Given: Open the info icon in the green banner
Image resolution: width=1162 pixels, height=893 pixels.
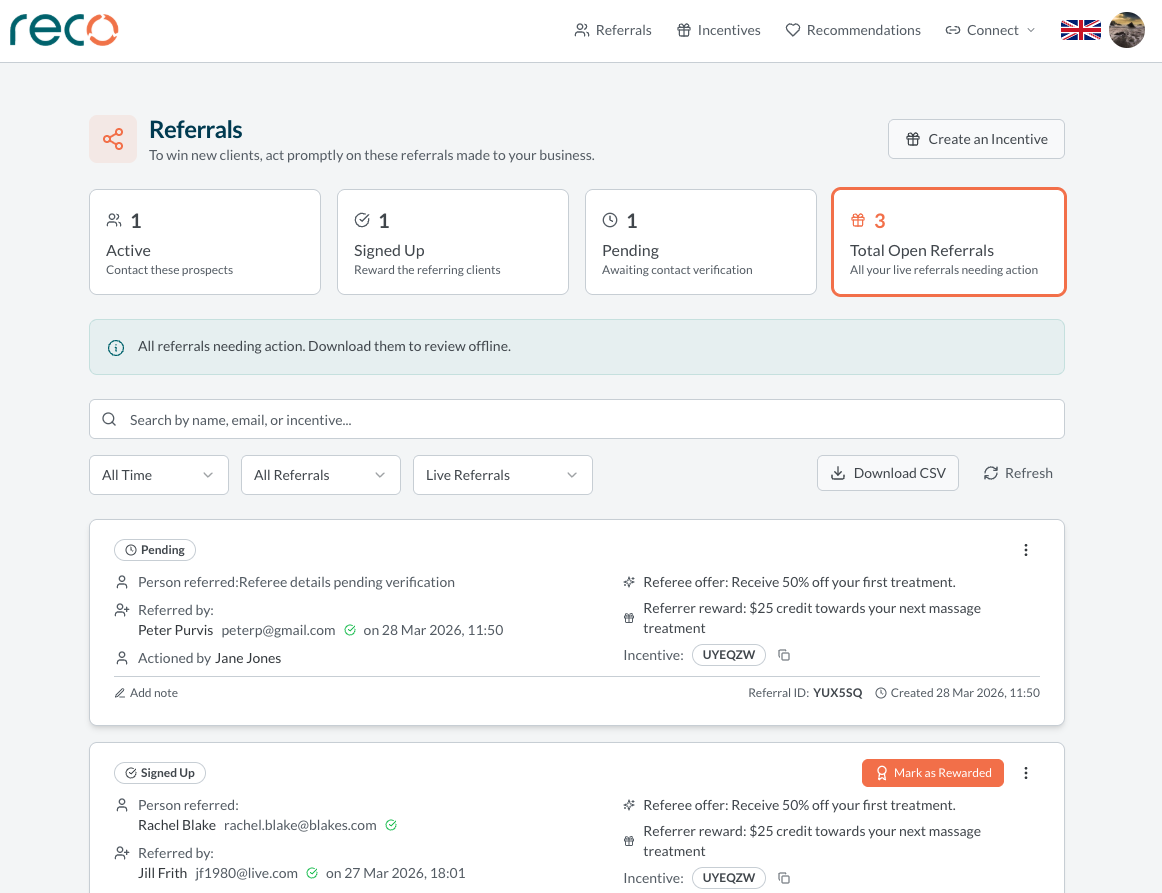Looking at the screenshot, I should click(115, 347).
